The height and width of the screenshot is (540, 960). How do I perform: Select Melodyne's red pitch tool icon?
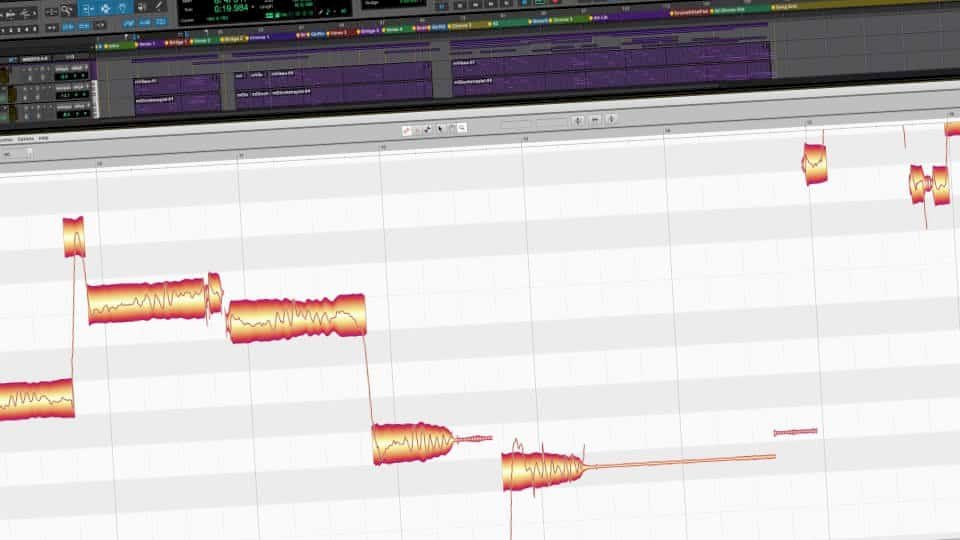tap(406, 130)
